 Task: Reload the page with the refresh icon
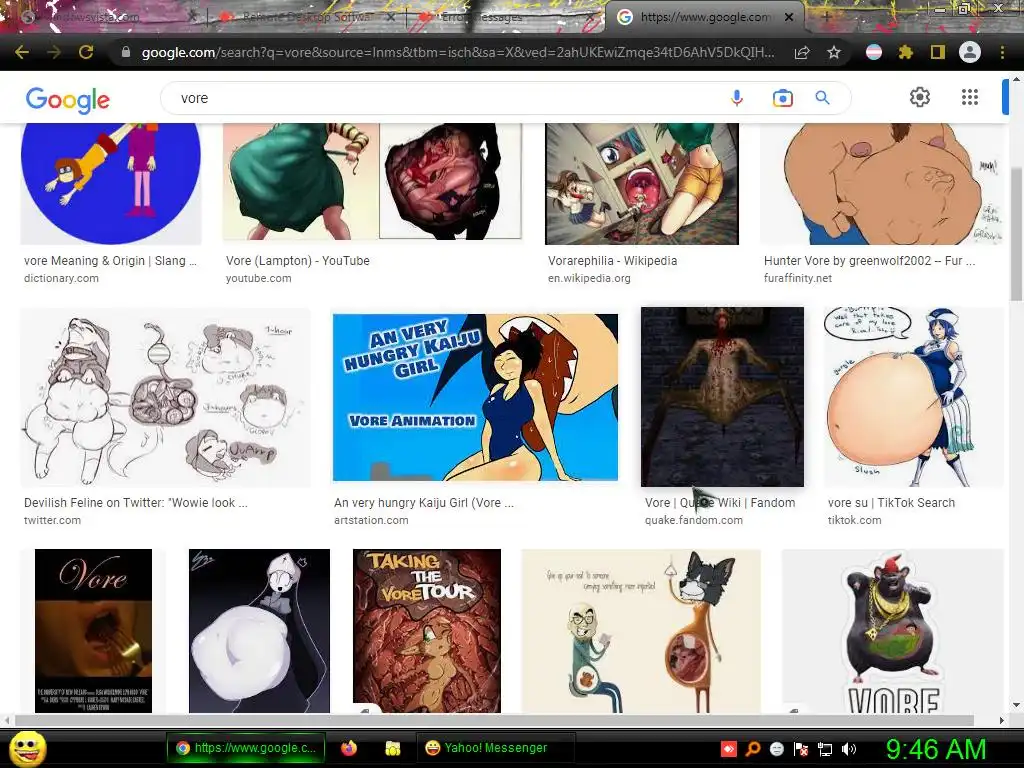click(x=86, y=52)
